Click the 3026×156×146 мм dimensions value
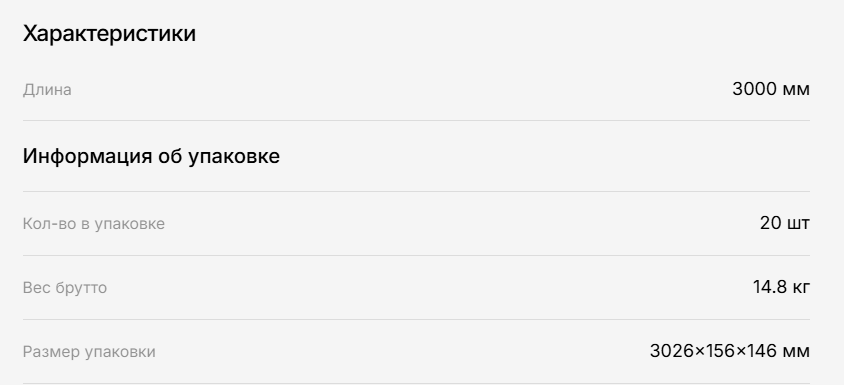This screenshot has height=385, width=844. tap(730, 351)
